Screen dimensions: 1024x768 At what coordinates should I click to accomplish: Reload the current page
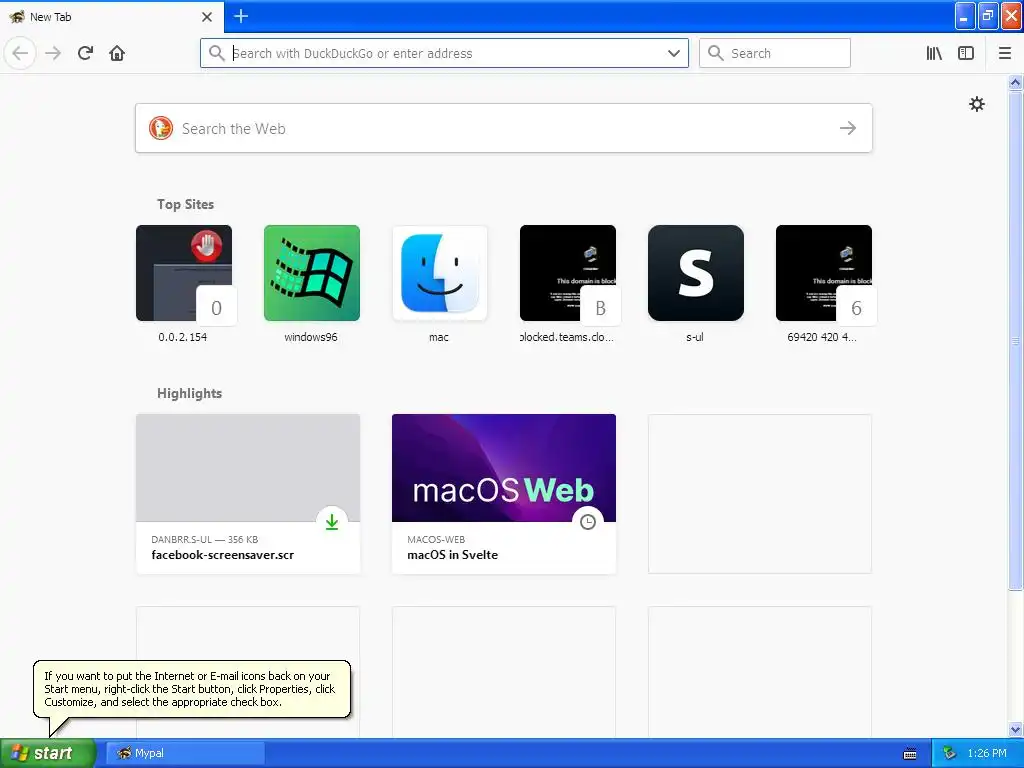[x=85, y=53]
